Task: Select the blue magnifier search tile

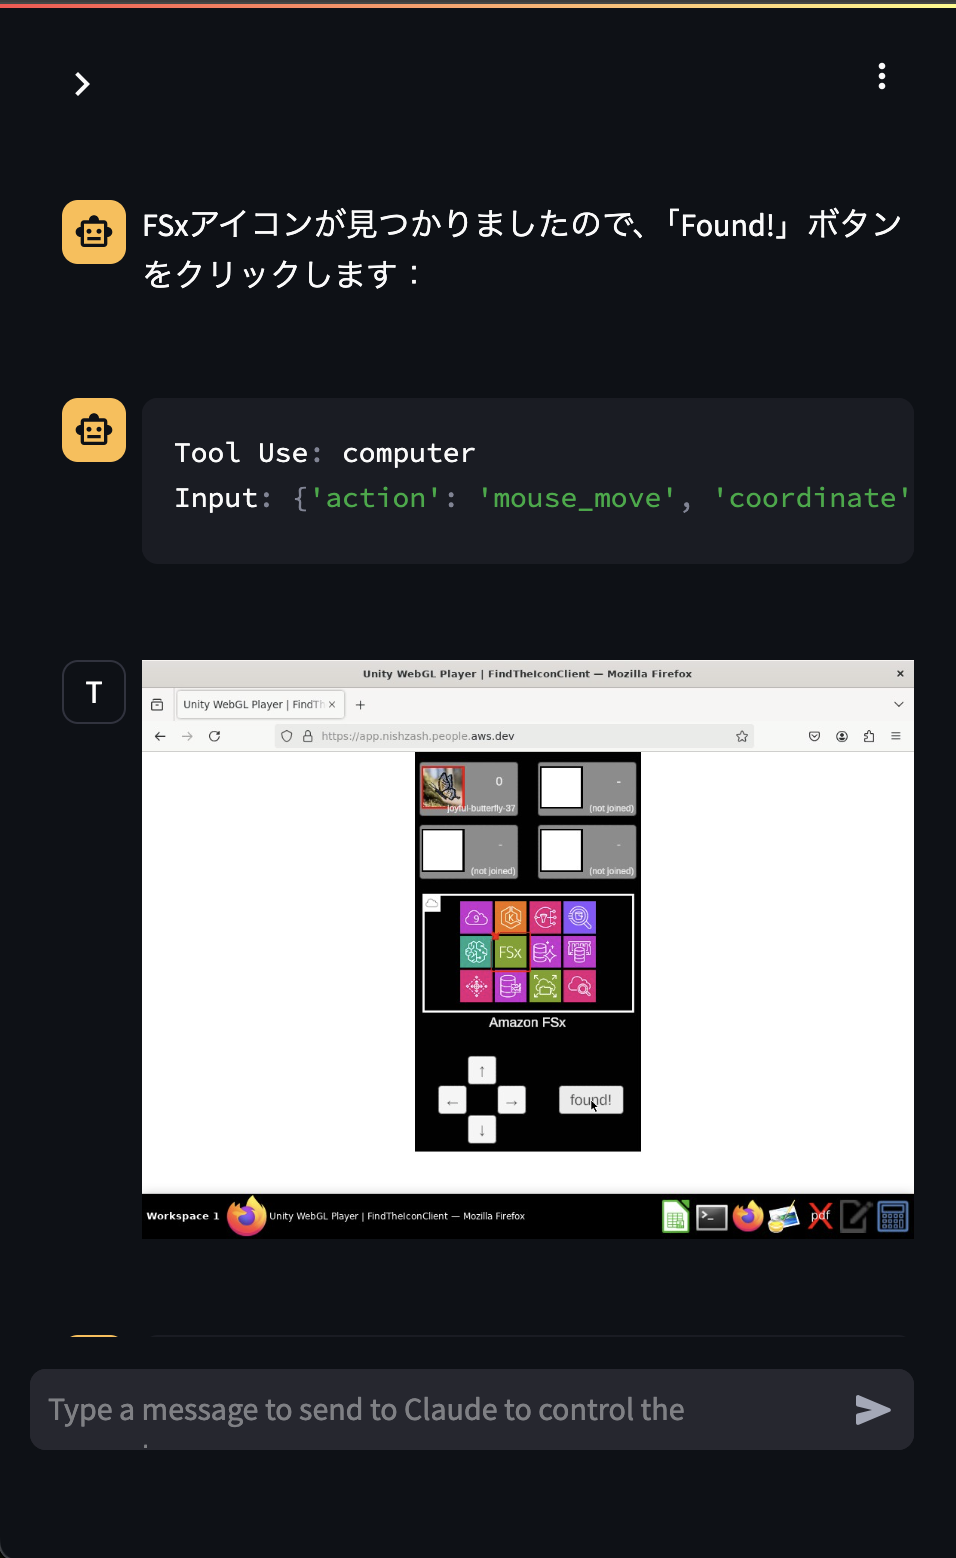Action: tap(579, 917)
